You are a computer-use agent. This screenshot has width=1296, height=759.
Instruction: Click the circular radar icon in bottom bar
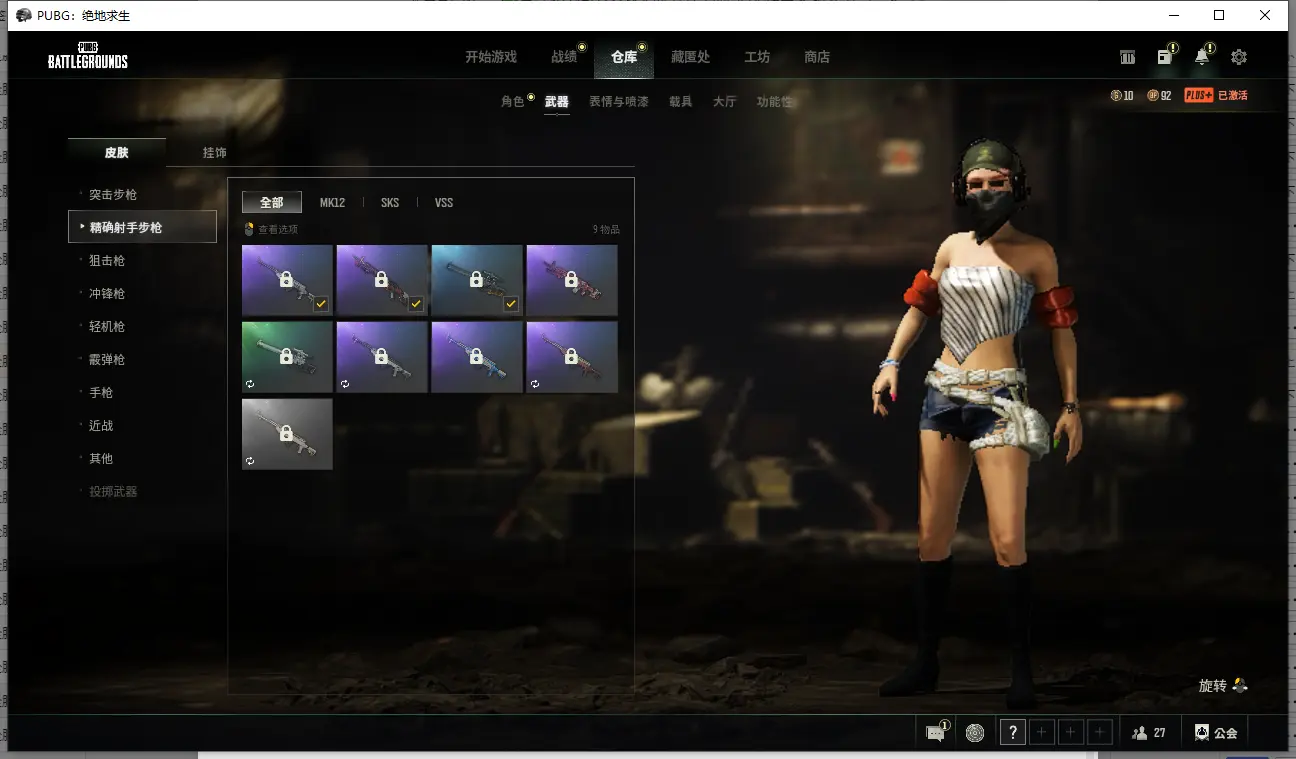975,733
